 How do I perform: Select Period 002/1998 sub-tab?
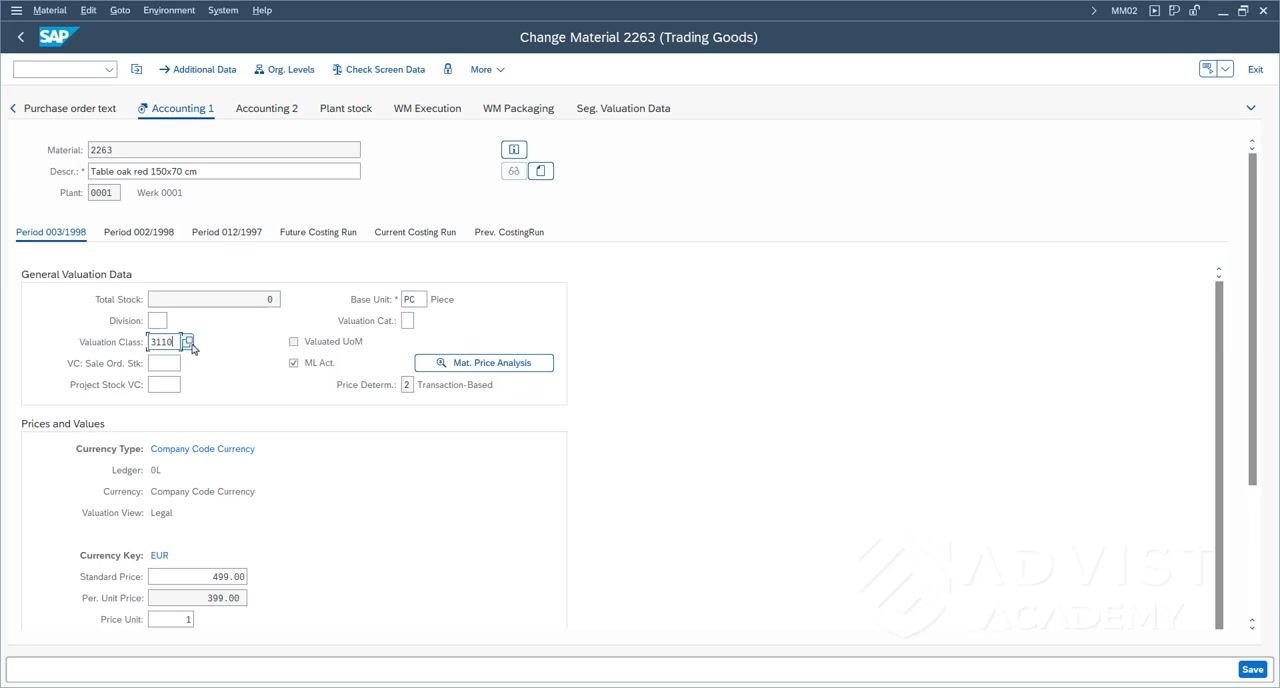coord(139,232)
